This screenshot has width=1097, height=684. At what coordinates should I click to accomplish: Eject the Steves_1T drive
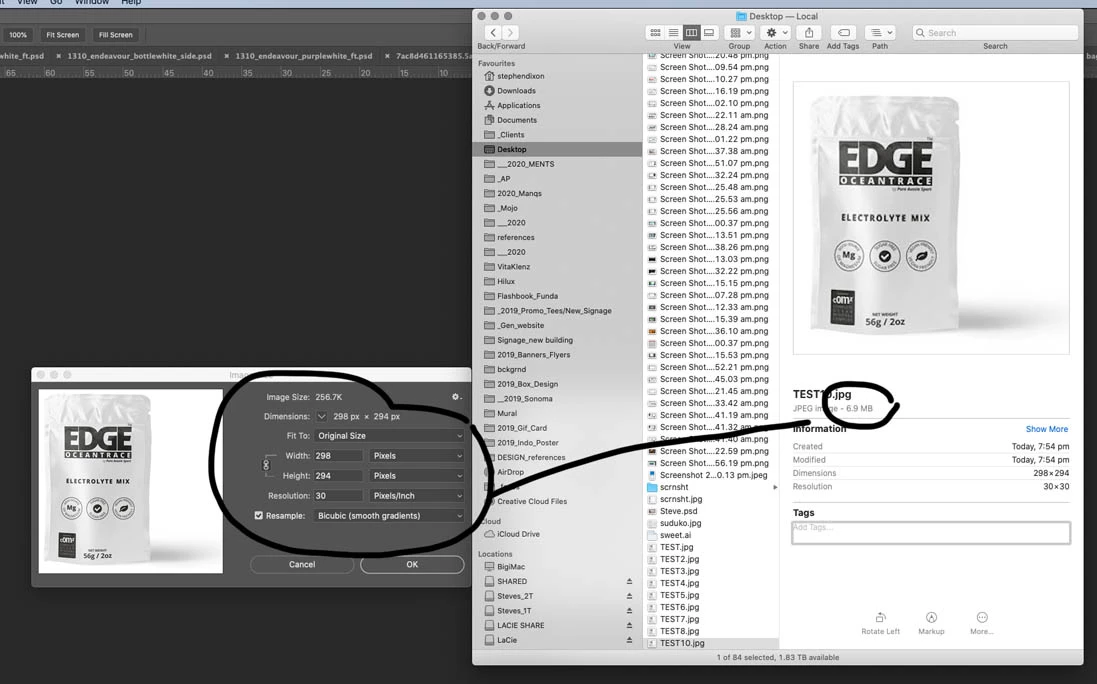[629, 611]
